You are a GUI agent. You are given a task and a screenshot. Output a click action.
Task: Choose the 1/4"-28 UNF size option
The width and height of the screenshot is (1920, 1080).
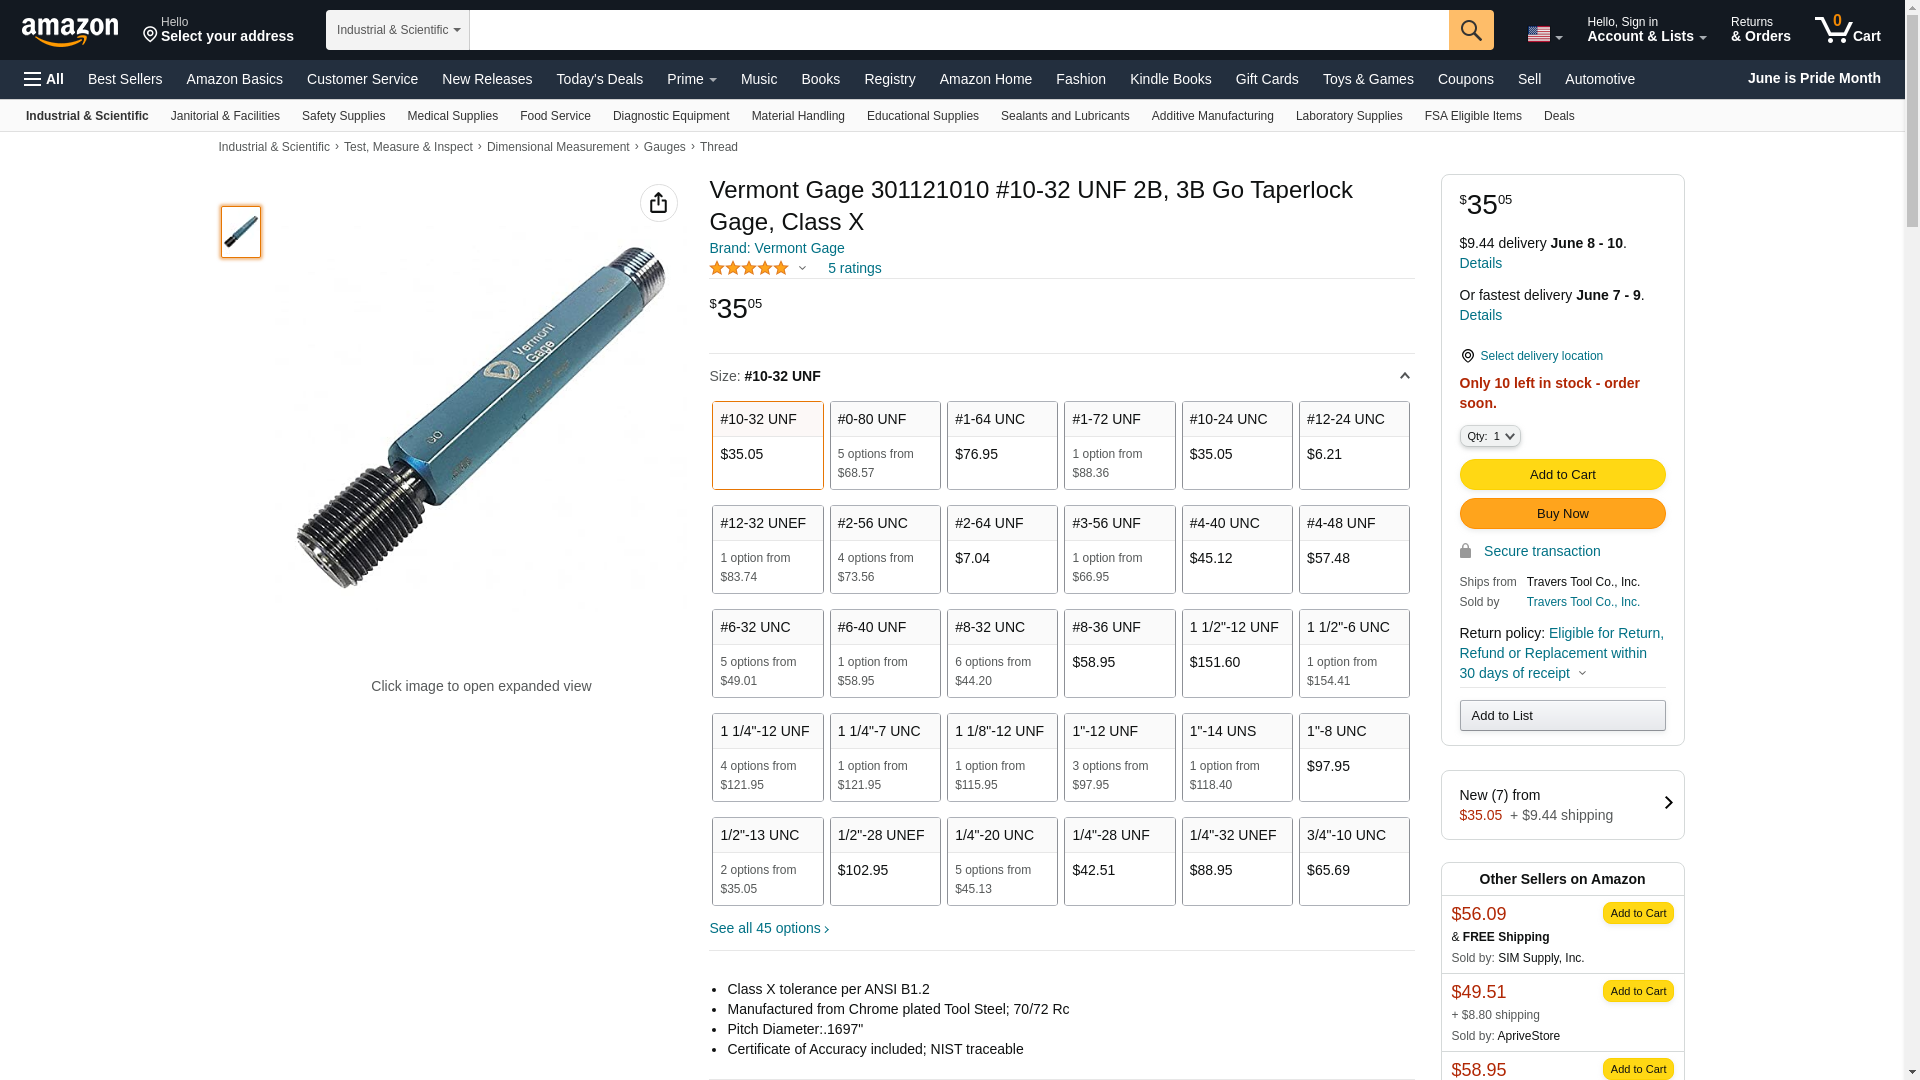(x=1119, y=861)
